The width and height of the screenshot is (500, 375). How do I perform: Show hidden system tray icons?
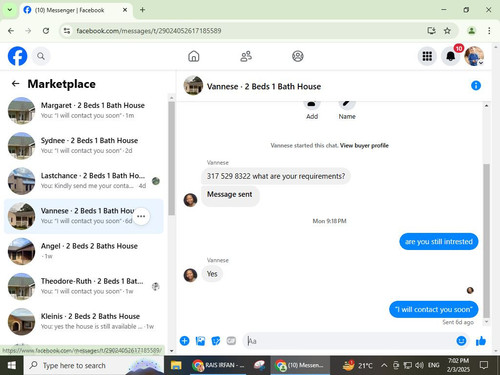tap(384, 366)
